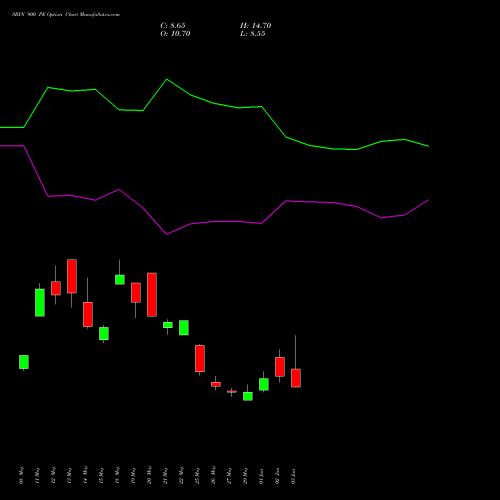
Task: Select the 27 May date label
Action: click(x=229, y=475)
